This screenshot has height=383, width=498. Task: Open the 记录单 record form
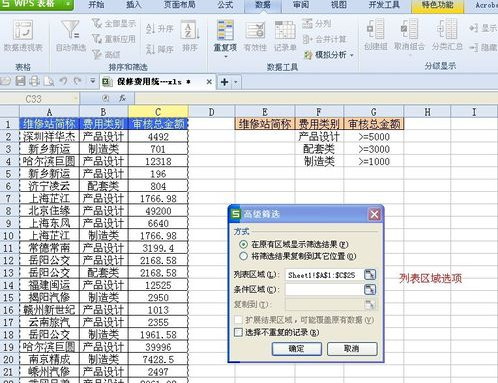pyautogui.click(x=285, y=36)
